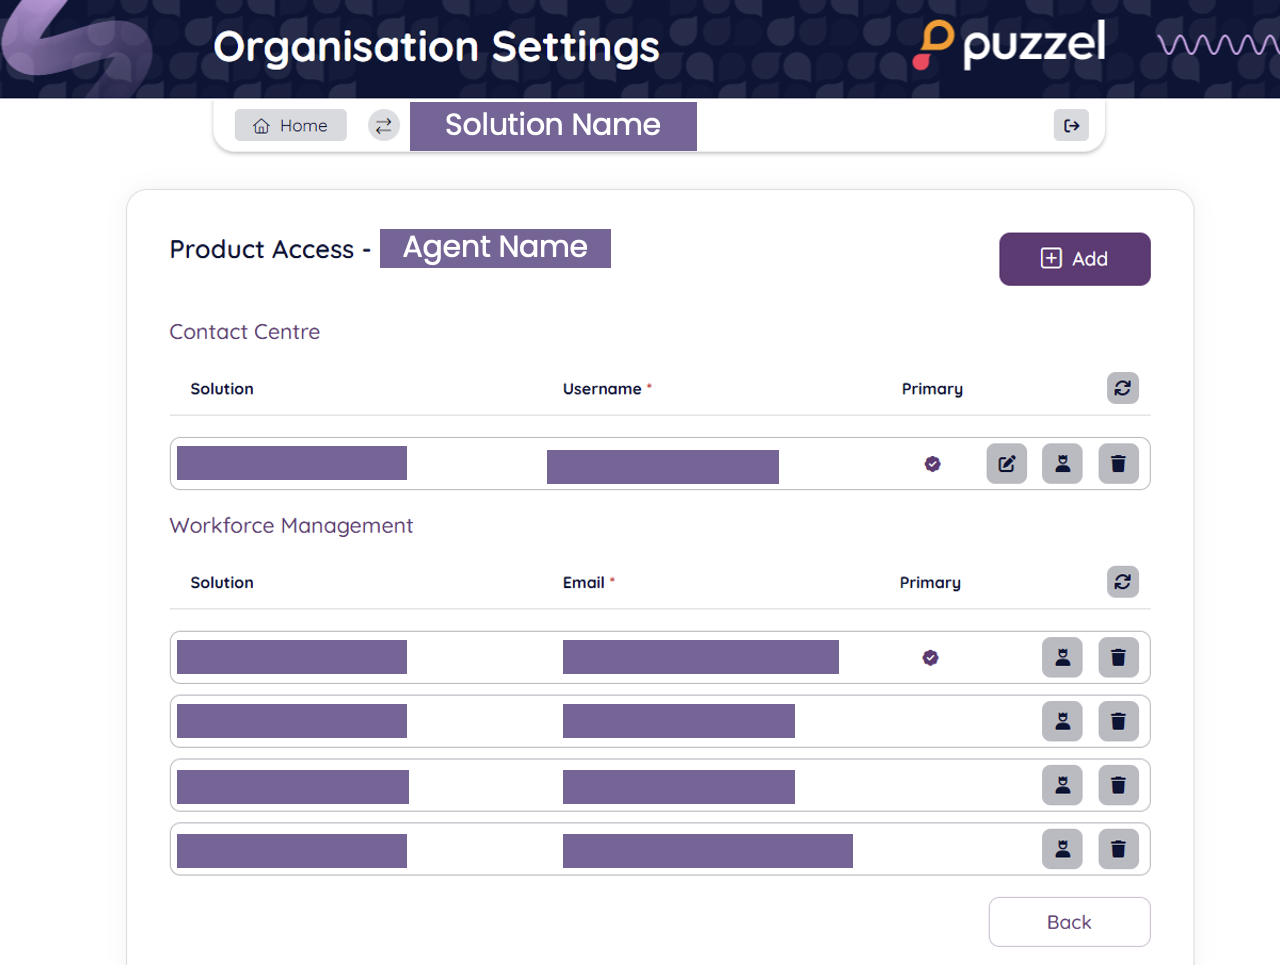Refresh the Contact Centre list
The height and width of the screenshot is (974, 1280).
1122,388
